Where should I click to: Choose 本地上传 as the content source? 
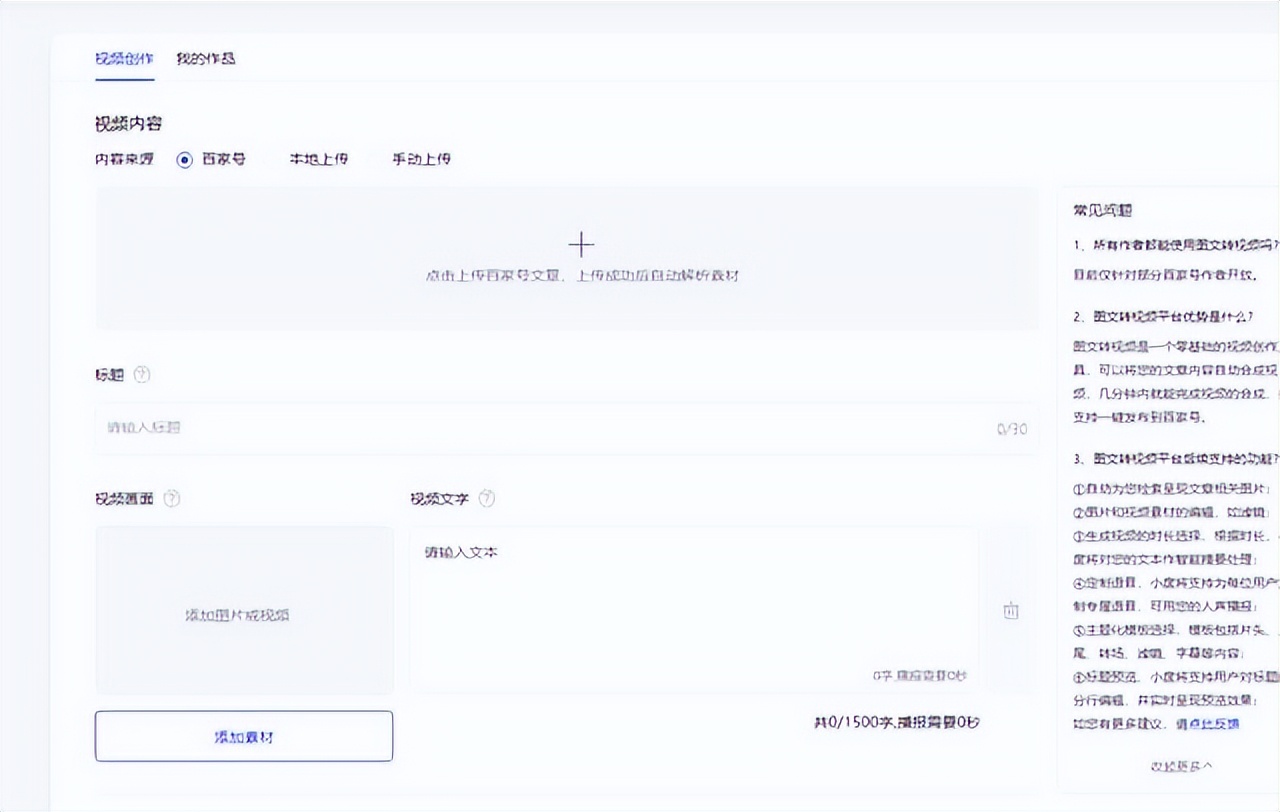click(x=318, y=159)
